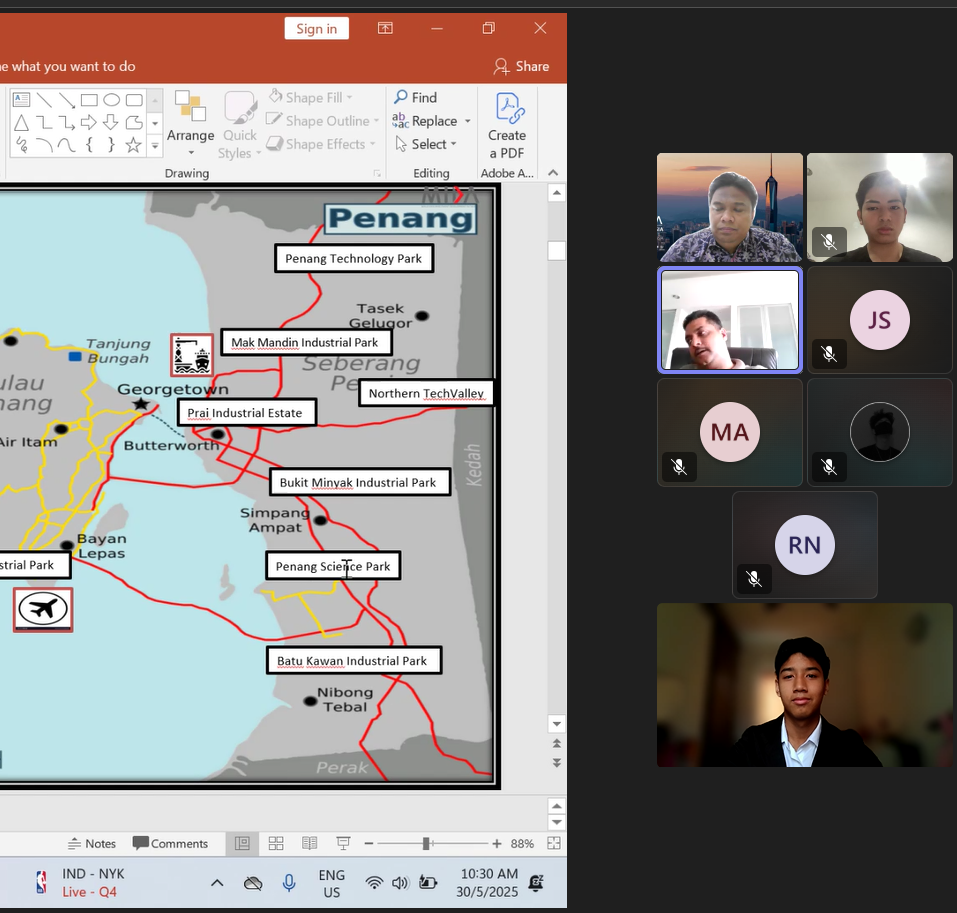Select the Elbow Arrow Connector shape
Viewport: 957px width, 913px height.
coord(67,123)
